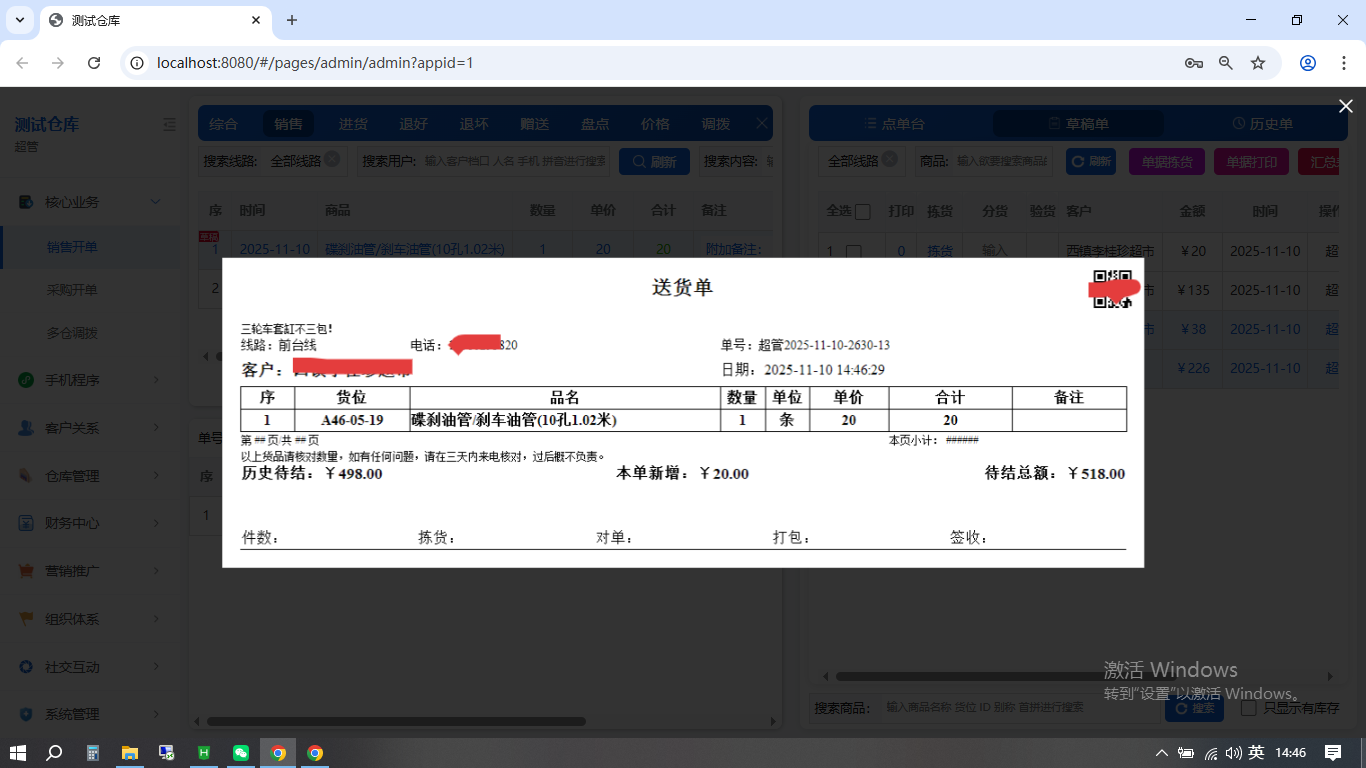1366x768 pixels.
Task: Close the delivery note preview overlay
Action: [x=1345, y=106]
